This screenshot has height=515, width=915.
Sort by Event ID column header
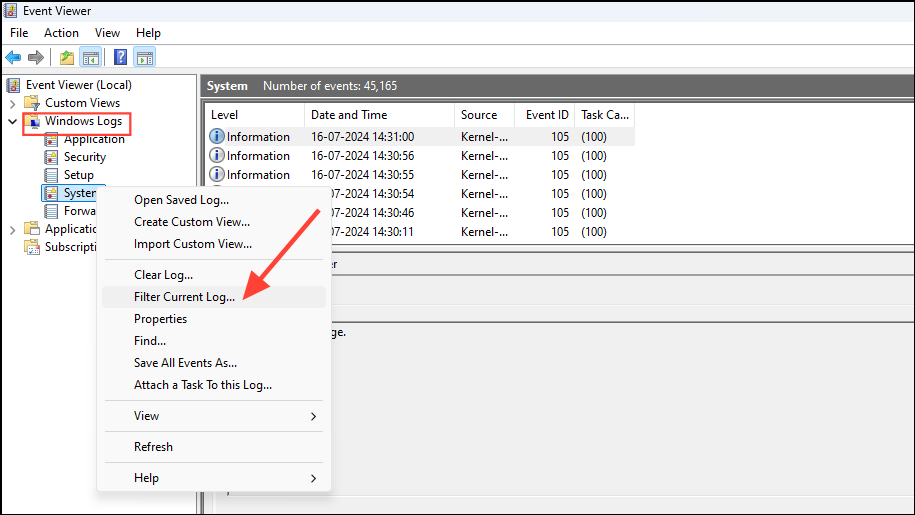click(x=544, y=115)
